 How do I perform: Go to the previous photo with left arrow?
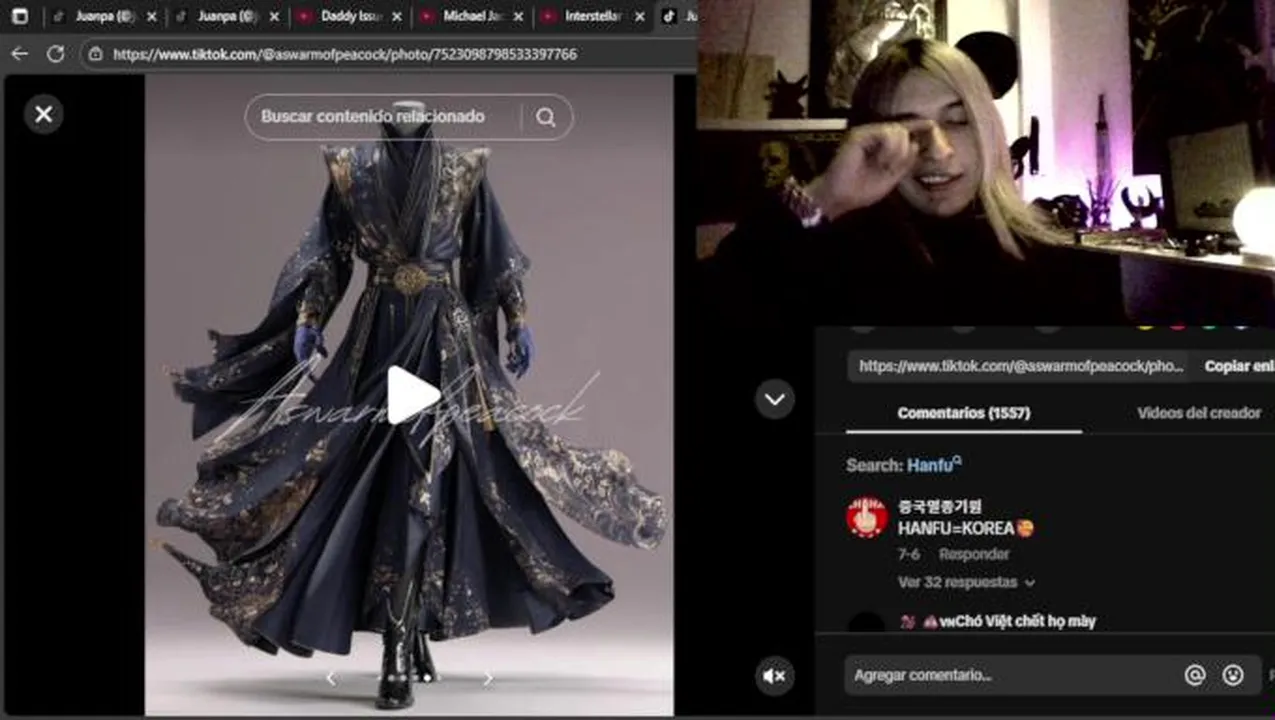point(331,678)
